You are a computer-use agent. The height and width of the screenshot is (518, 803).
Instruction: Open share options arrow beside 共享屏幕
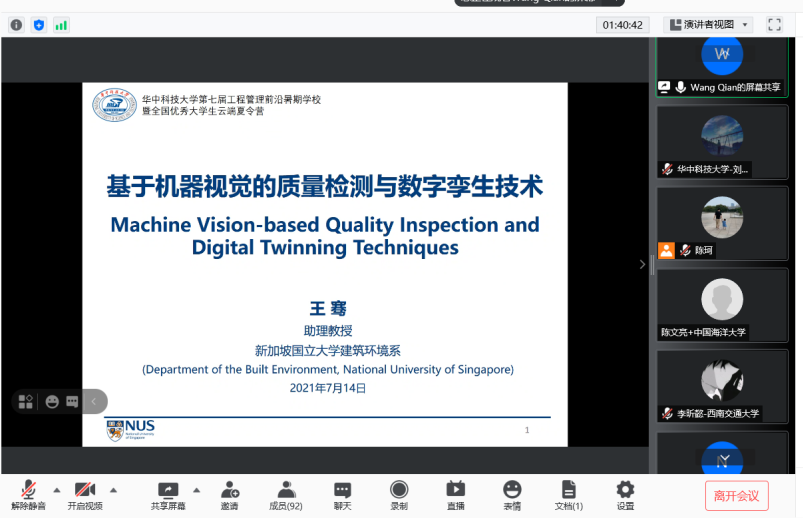196,490
